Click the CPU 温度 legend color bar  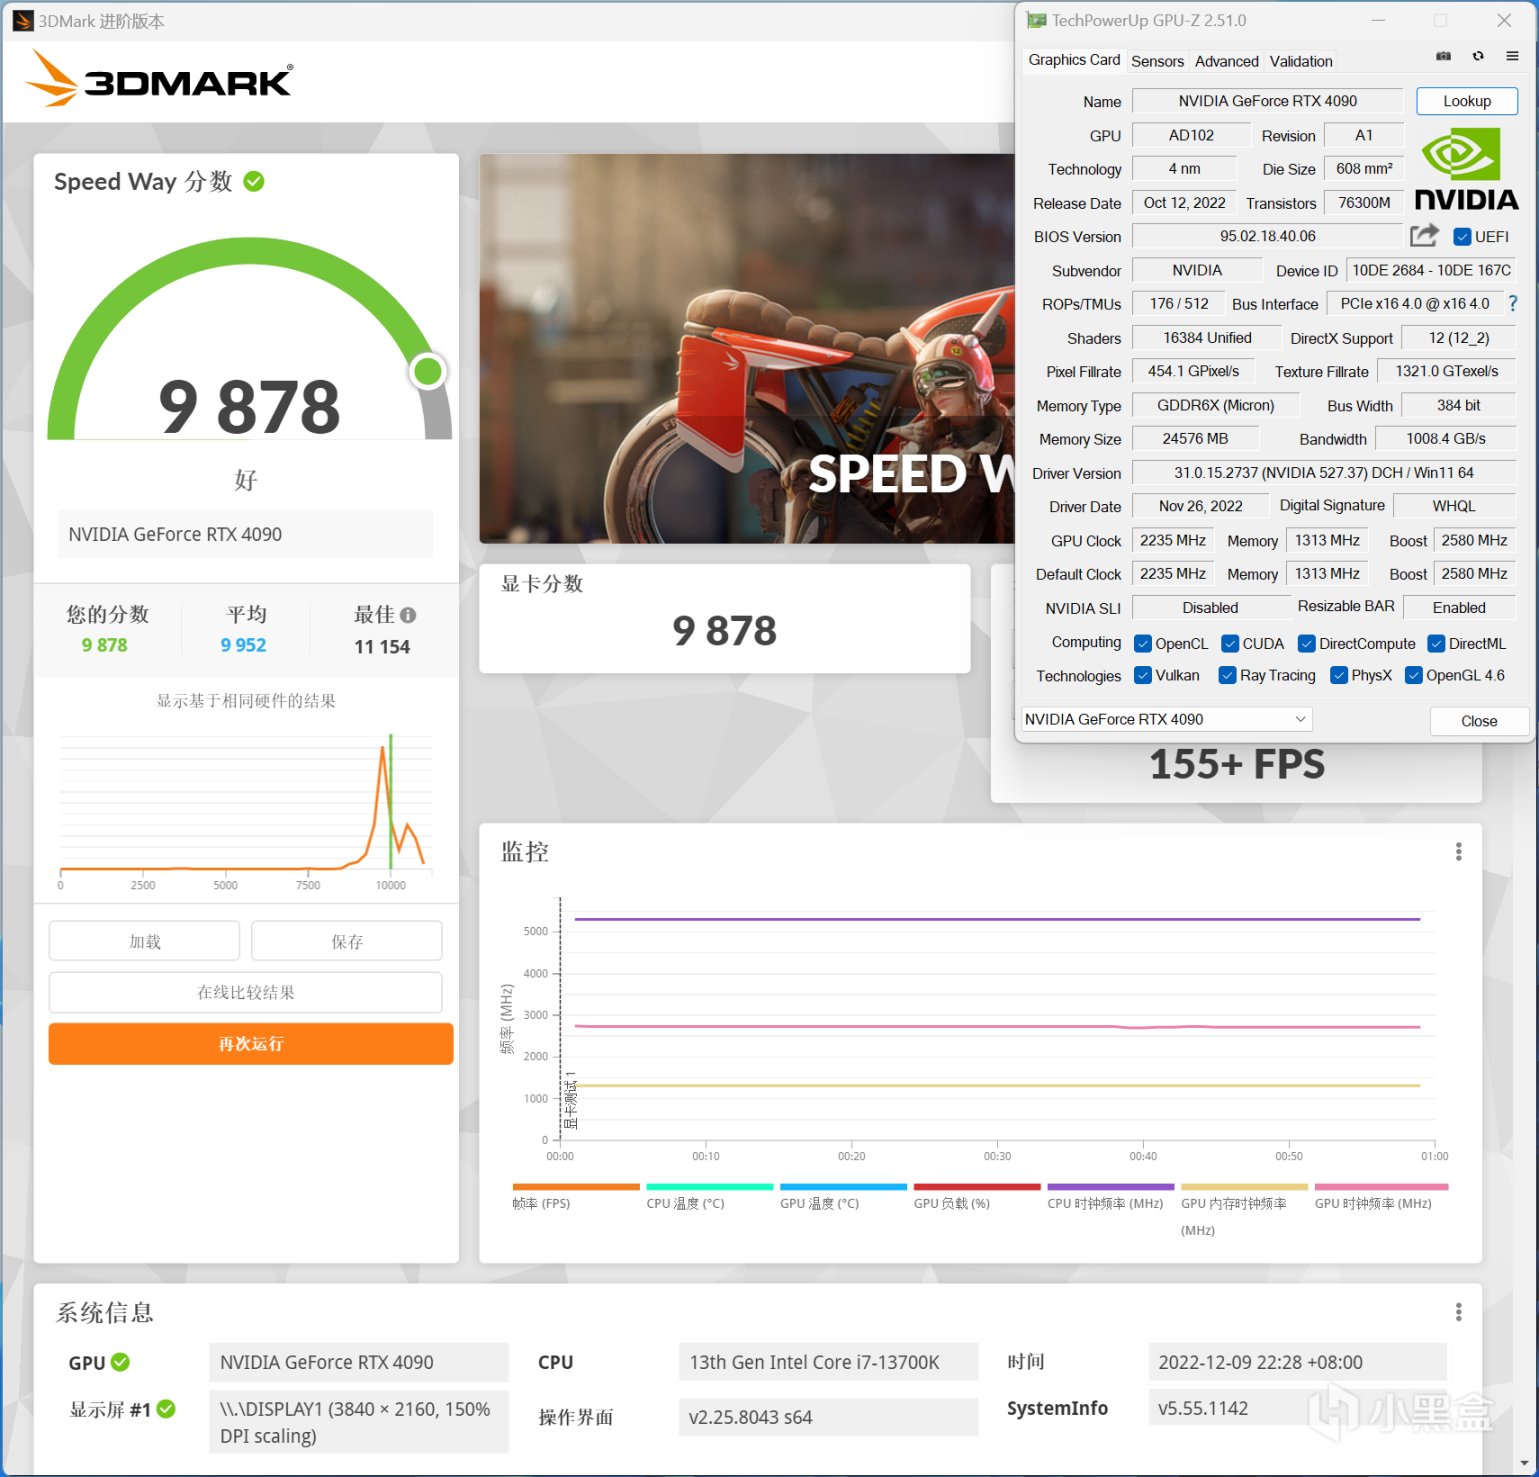710,1187
